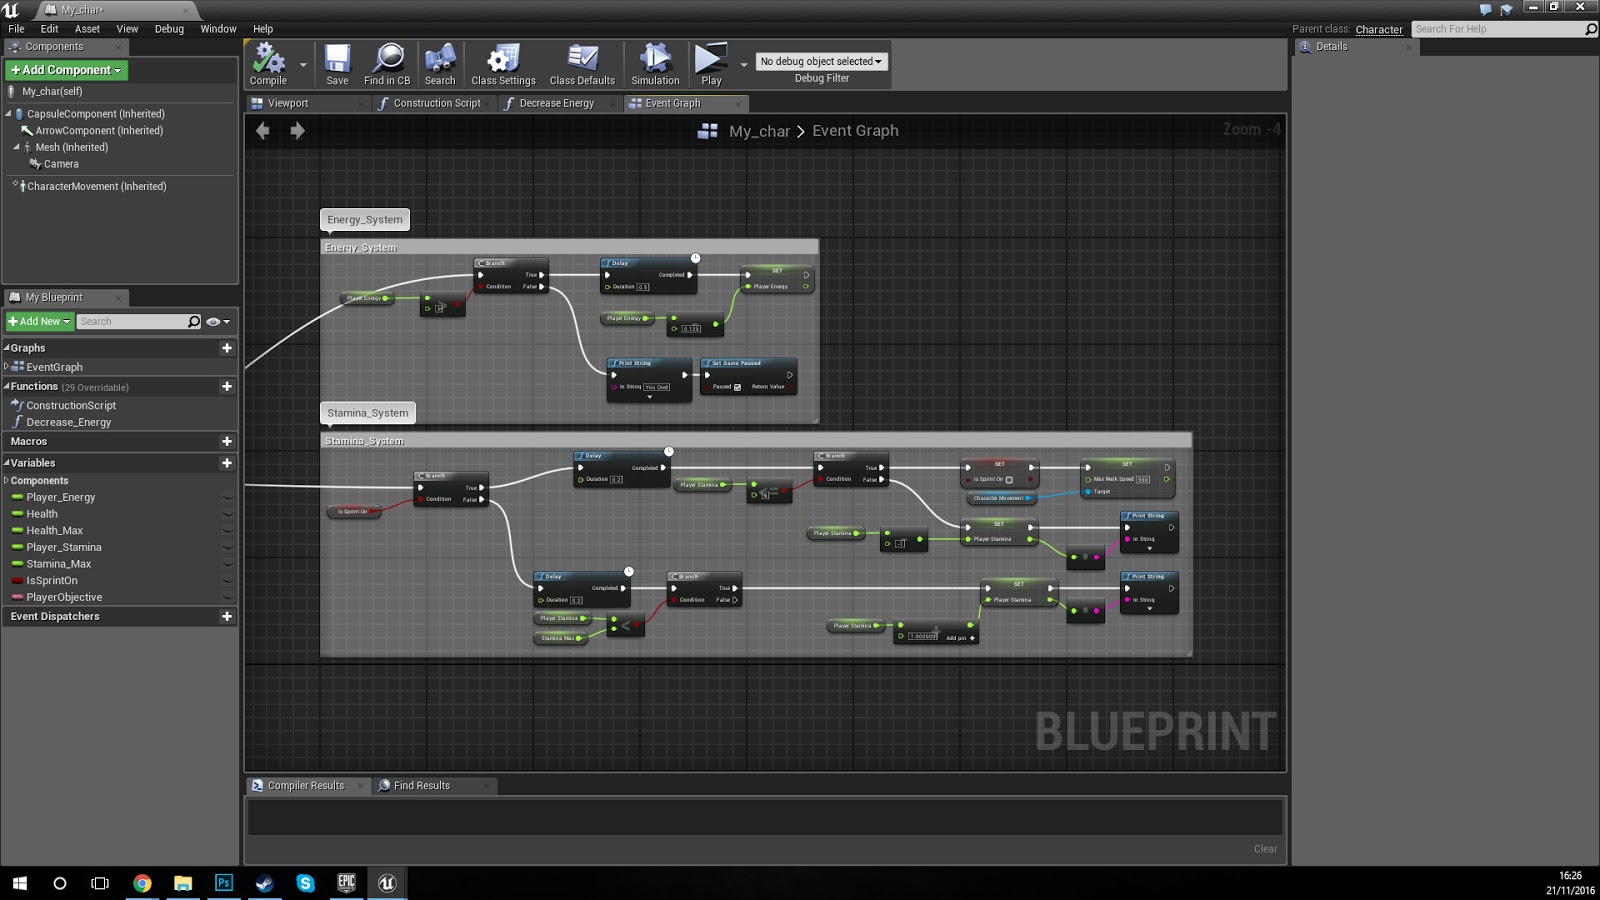Image resolution: width=1600 pixels, height=900 pixels.
Task: Go forward using graph navigation arrow
Action: pos(297,131)
